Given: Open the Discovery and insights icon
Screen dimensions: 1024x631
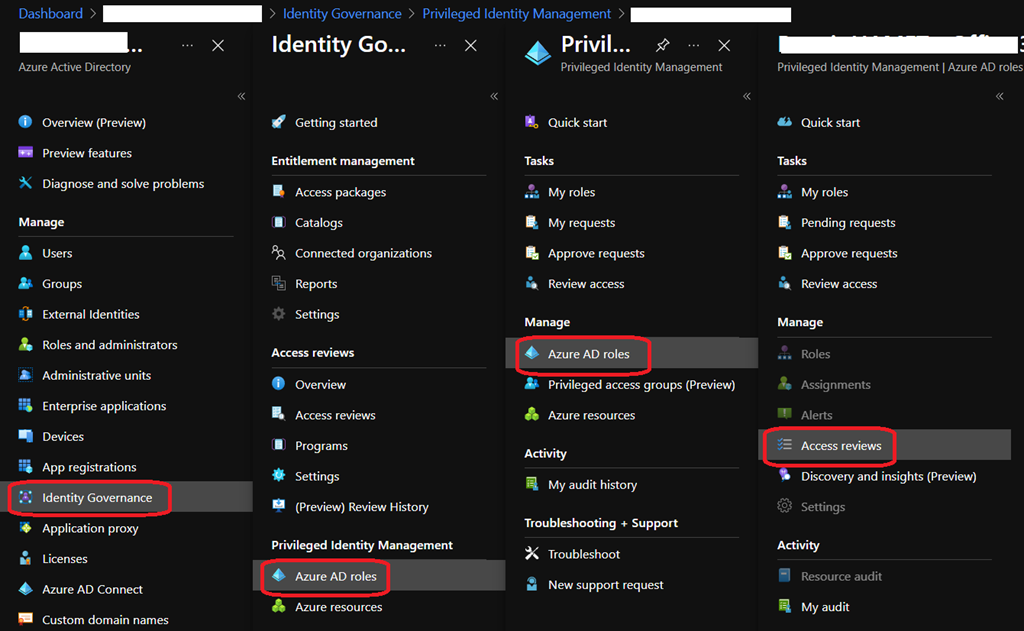Looking at the screenshot, I should (785, 476).
